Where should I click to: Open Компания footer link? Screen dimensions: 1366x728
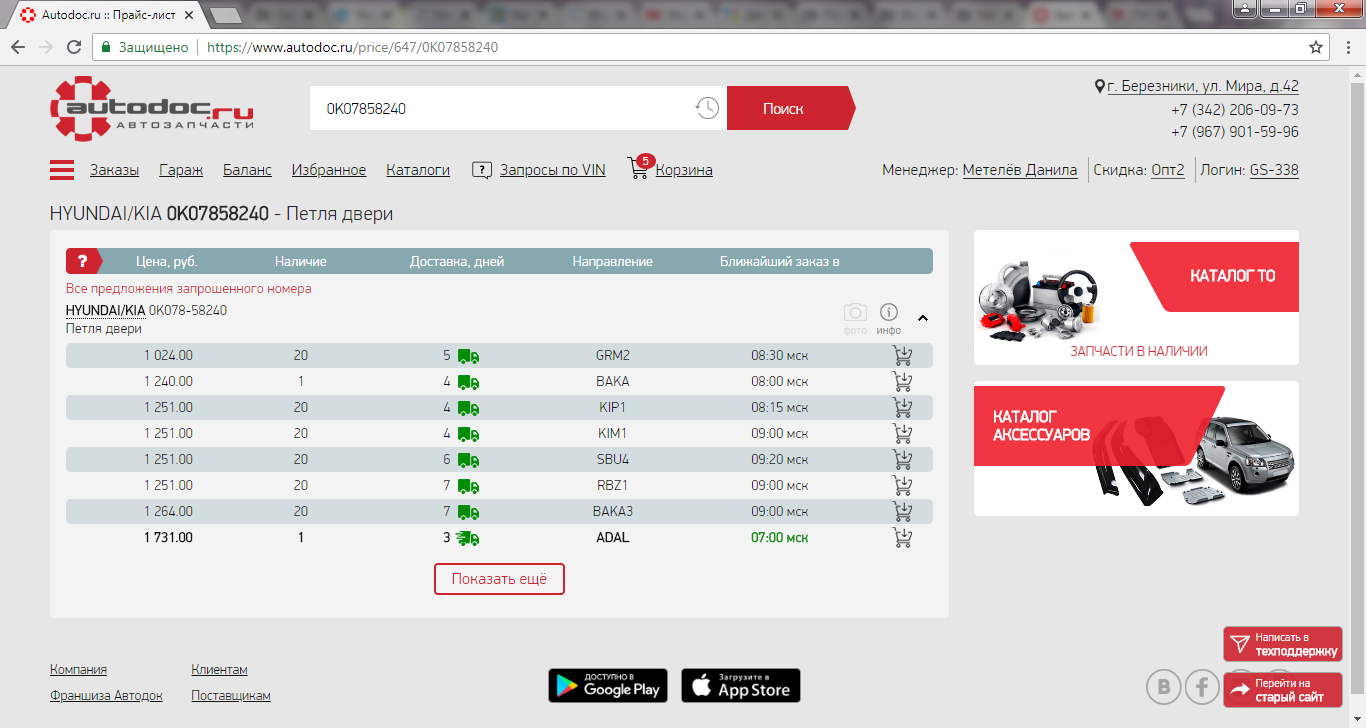(x=78, y=670)
